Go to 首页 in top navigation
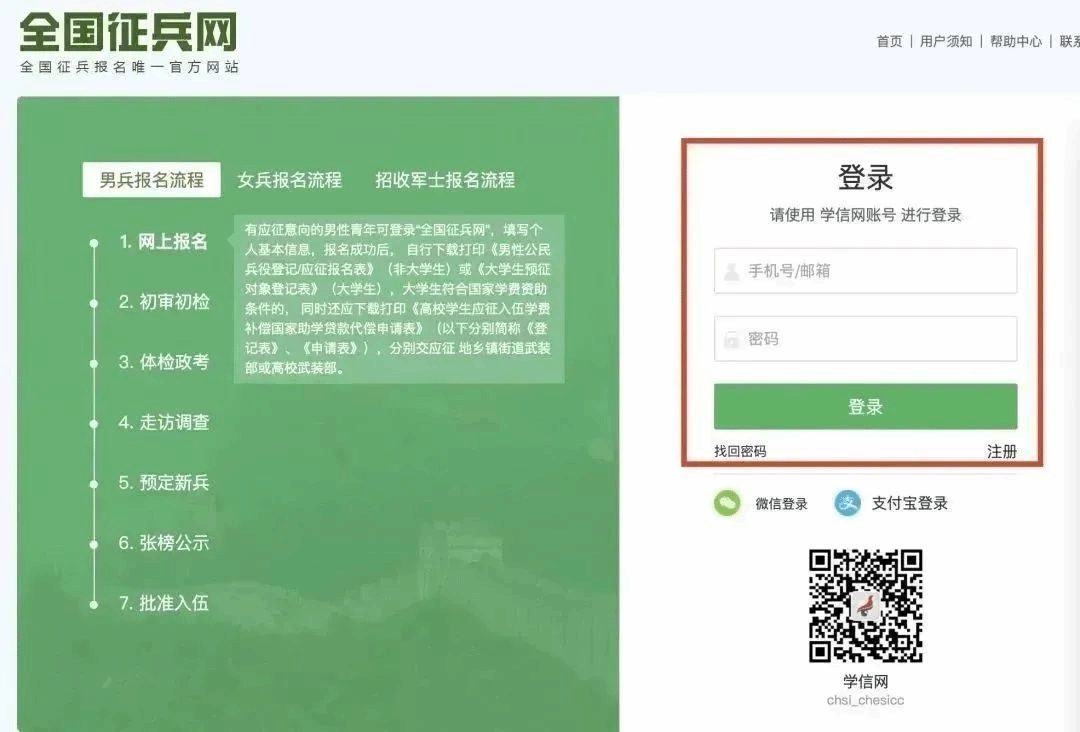Image resolution: width=1080 pixels, height=732 pixels. pyautogui.click(x=889, y=41)
